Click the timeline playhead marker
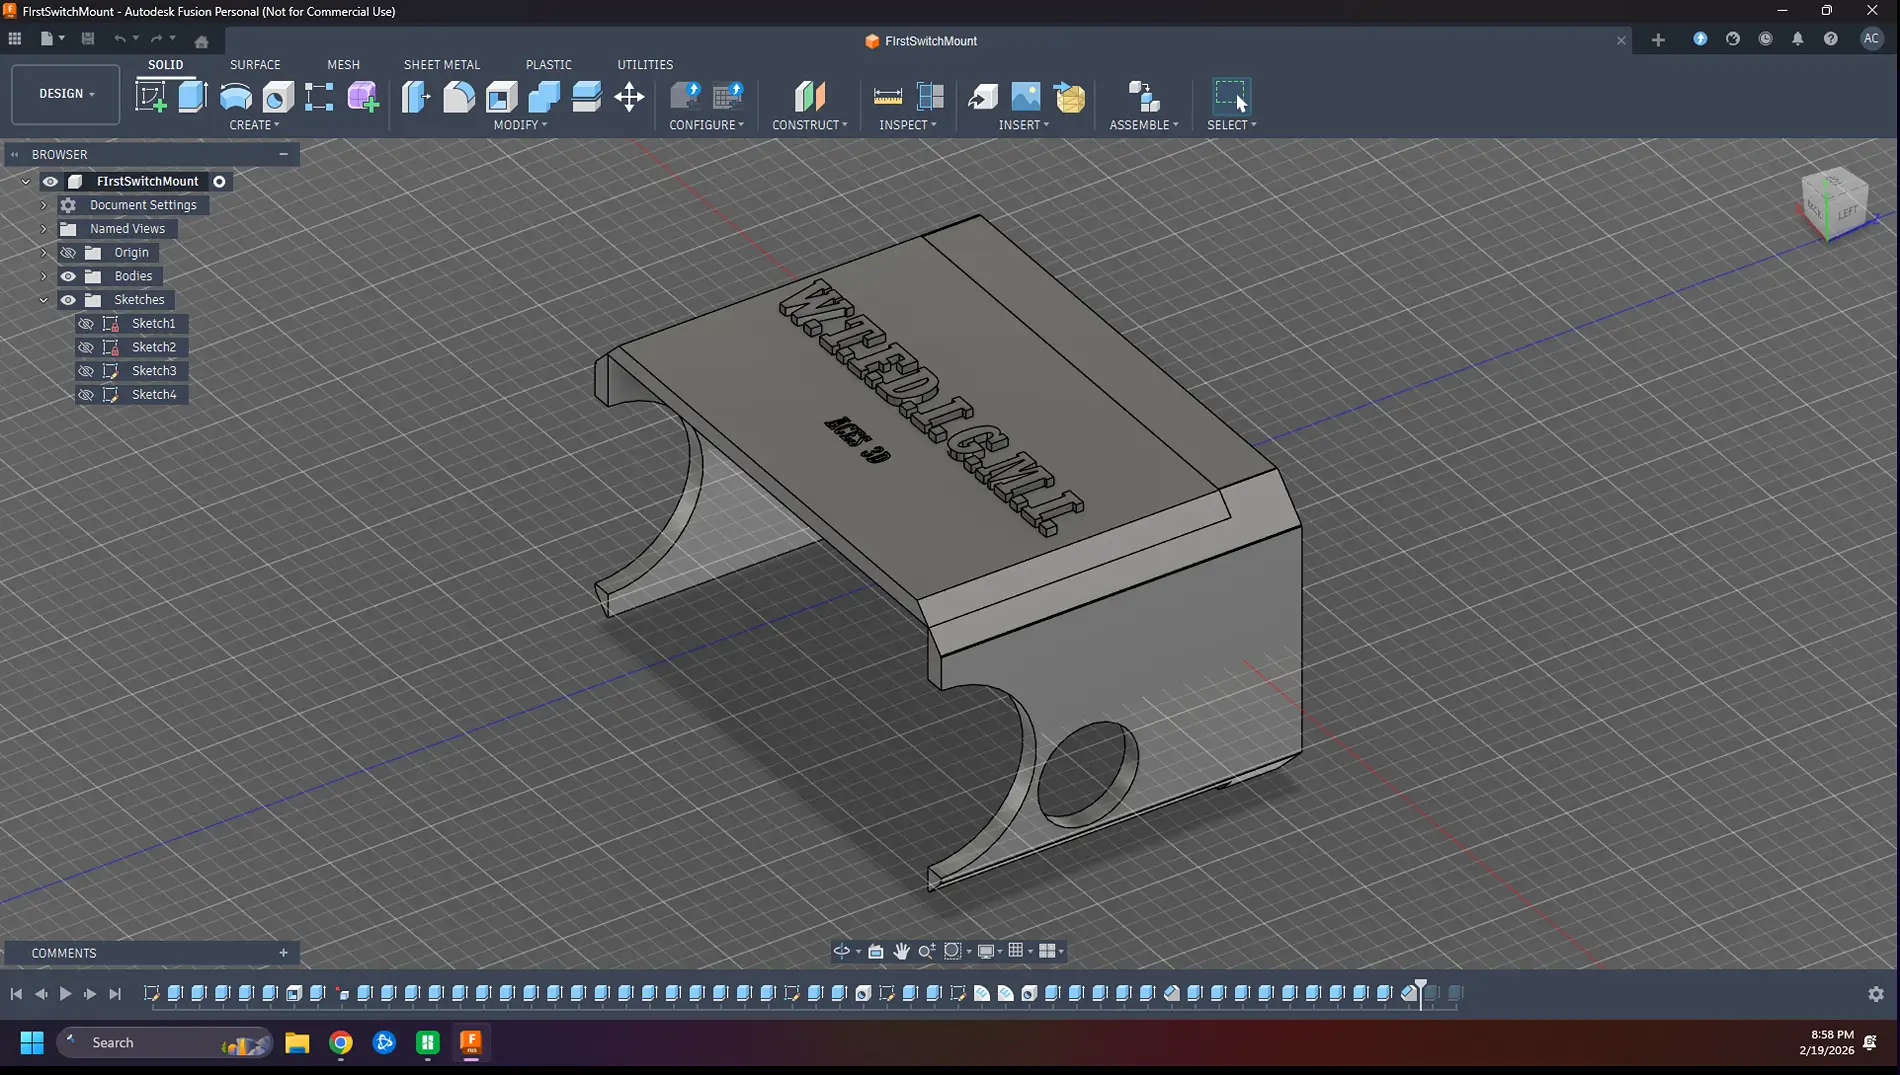The width and height of the screenshot is (1900, 1075). [x=1421, y=992]
